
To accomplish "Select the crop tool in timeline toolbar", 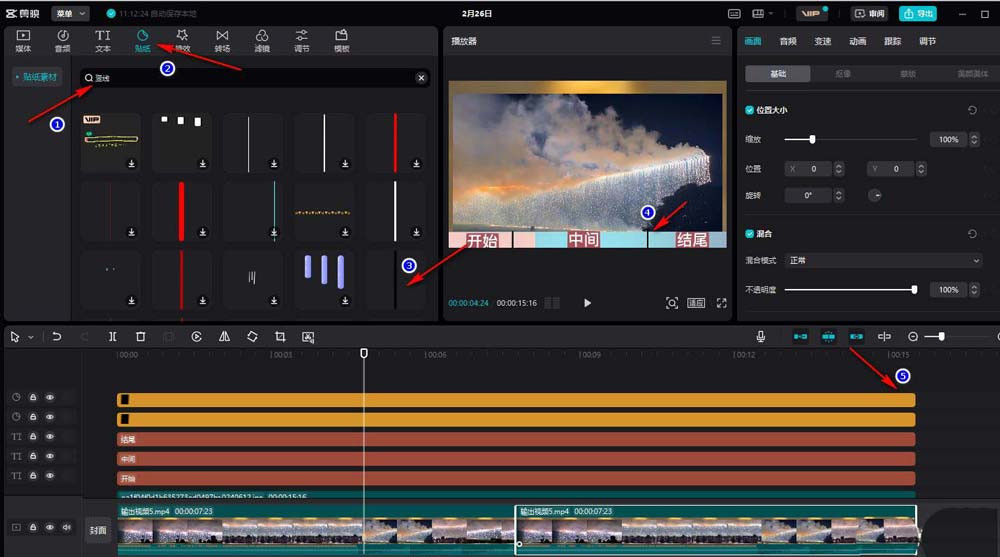I will 280,337.
